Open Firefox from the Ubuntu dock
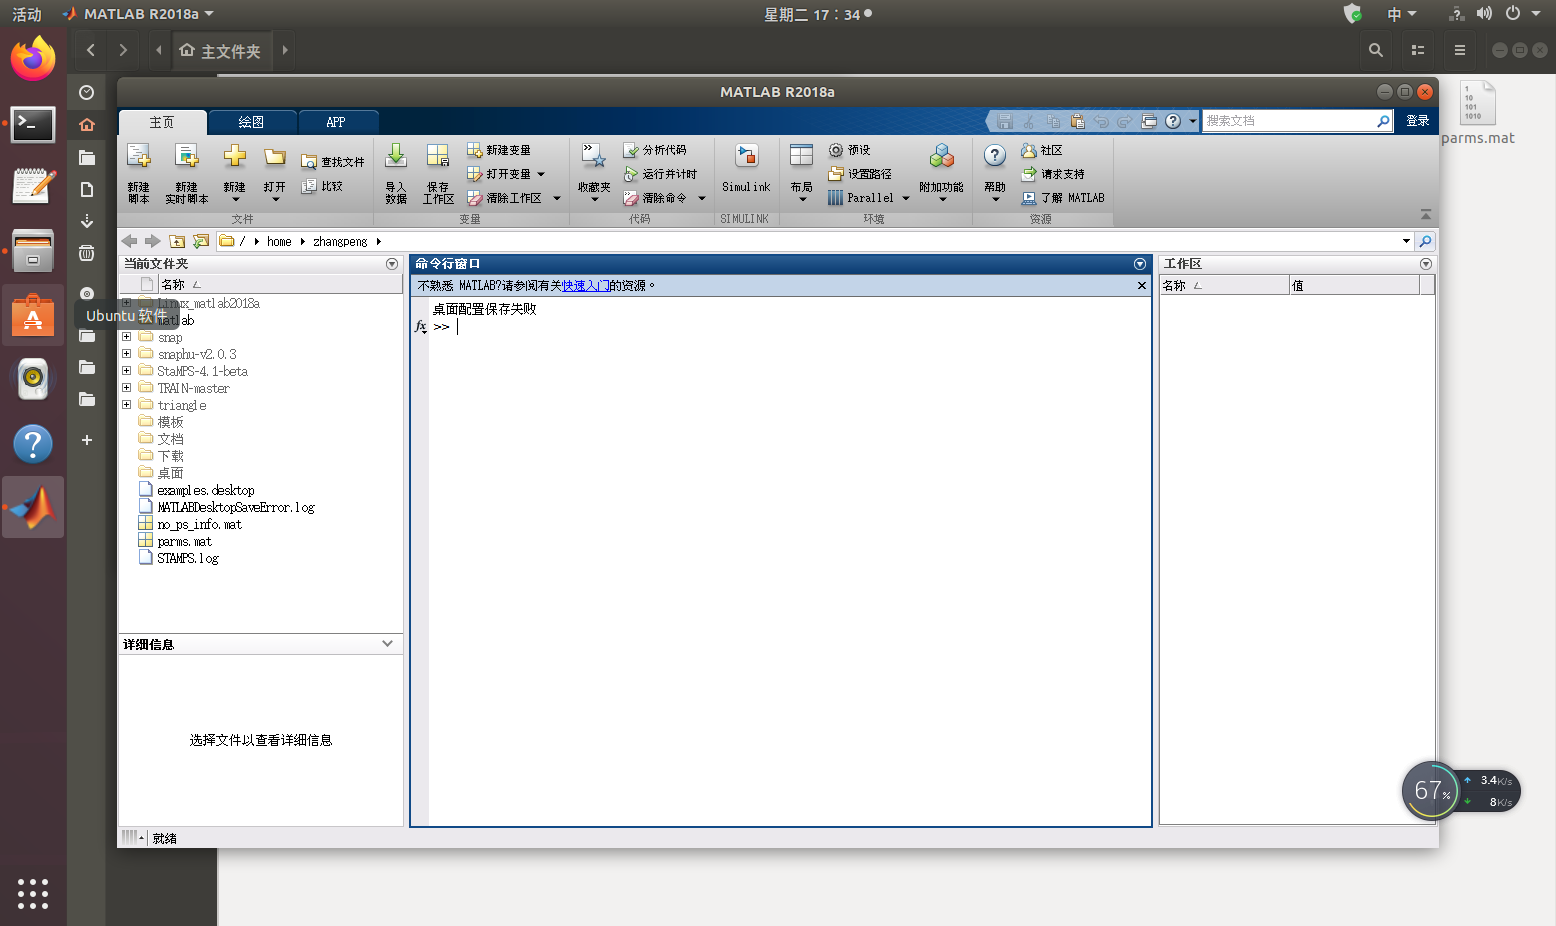 [33, 59]
